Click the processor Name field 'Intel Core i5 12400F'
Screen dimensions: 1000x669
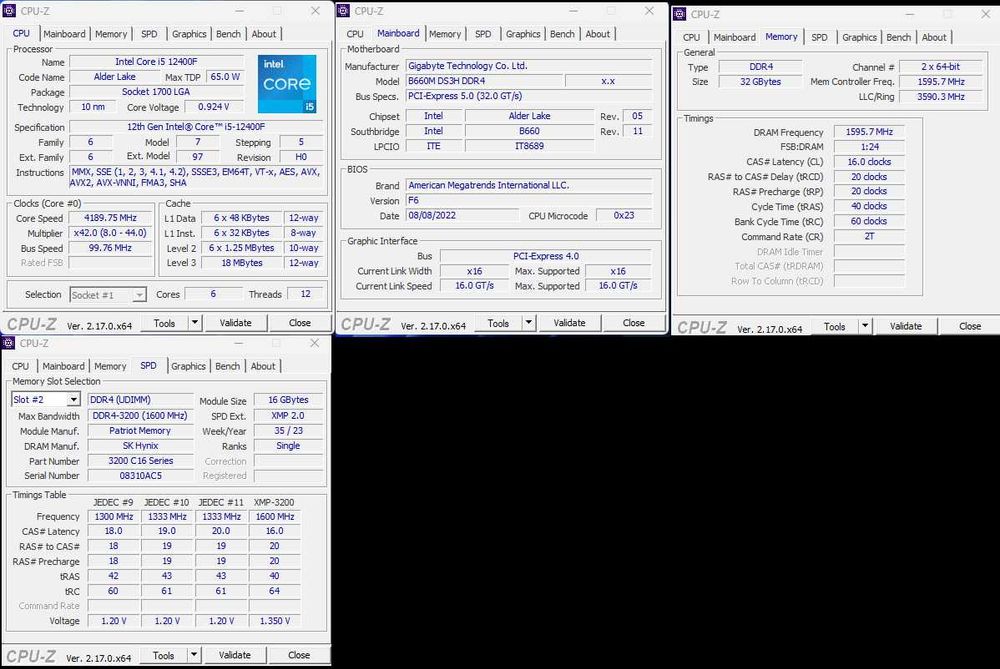[x=156, y=62]
